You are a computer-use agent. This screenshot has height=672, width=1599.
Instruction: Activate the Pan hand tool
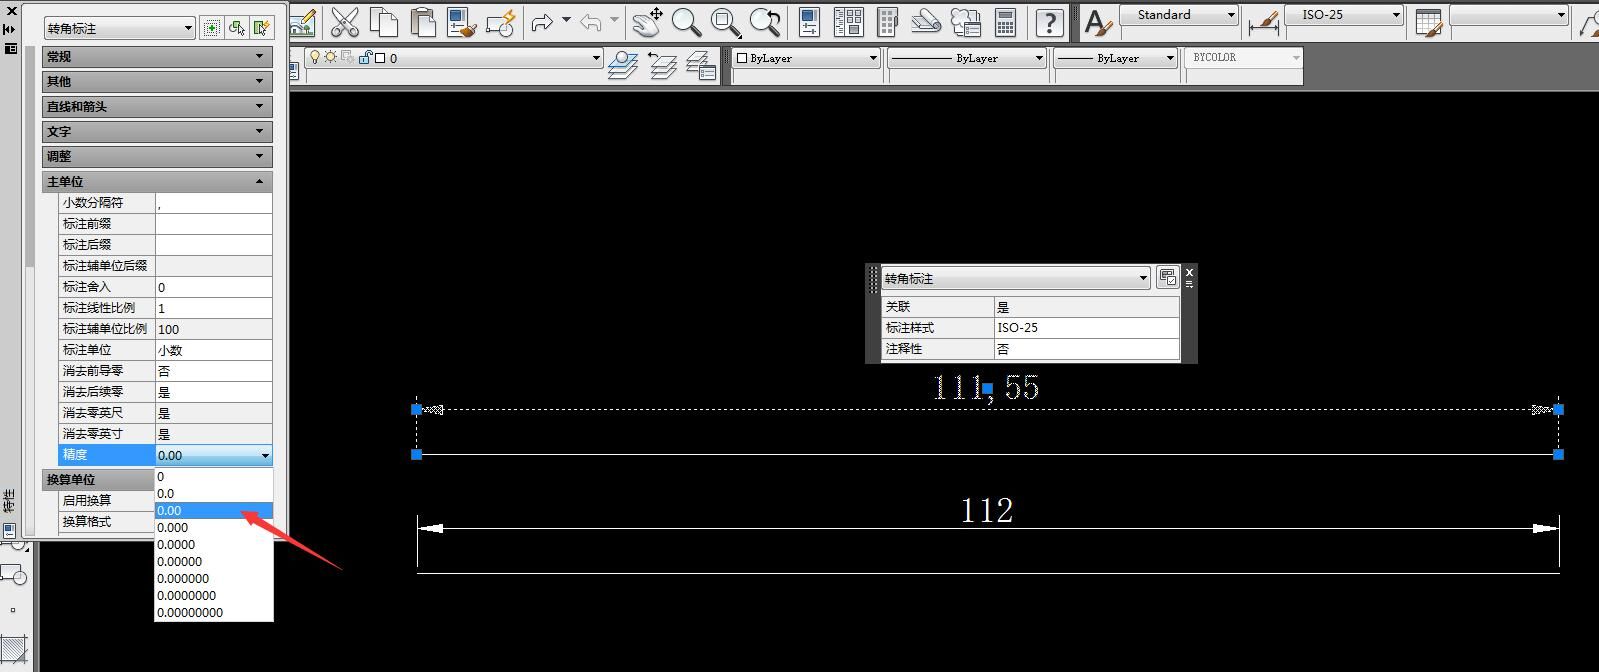648,22
